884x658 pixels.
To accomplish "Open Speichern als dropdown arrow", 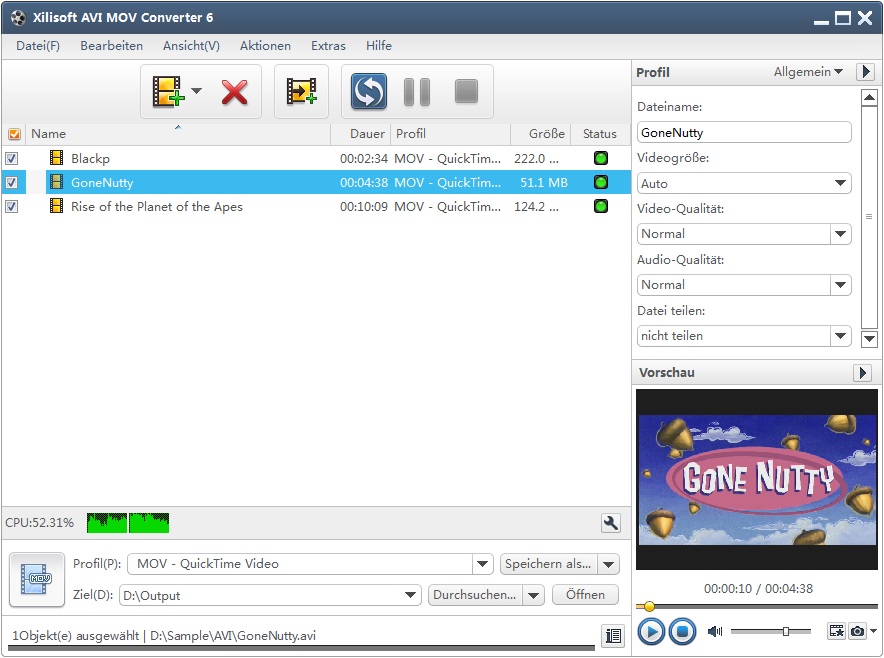I will pyautogui.click(x=608, y=564).
